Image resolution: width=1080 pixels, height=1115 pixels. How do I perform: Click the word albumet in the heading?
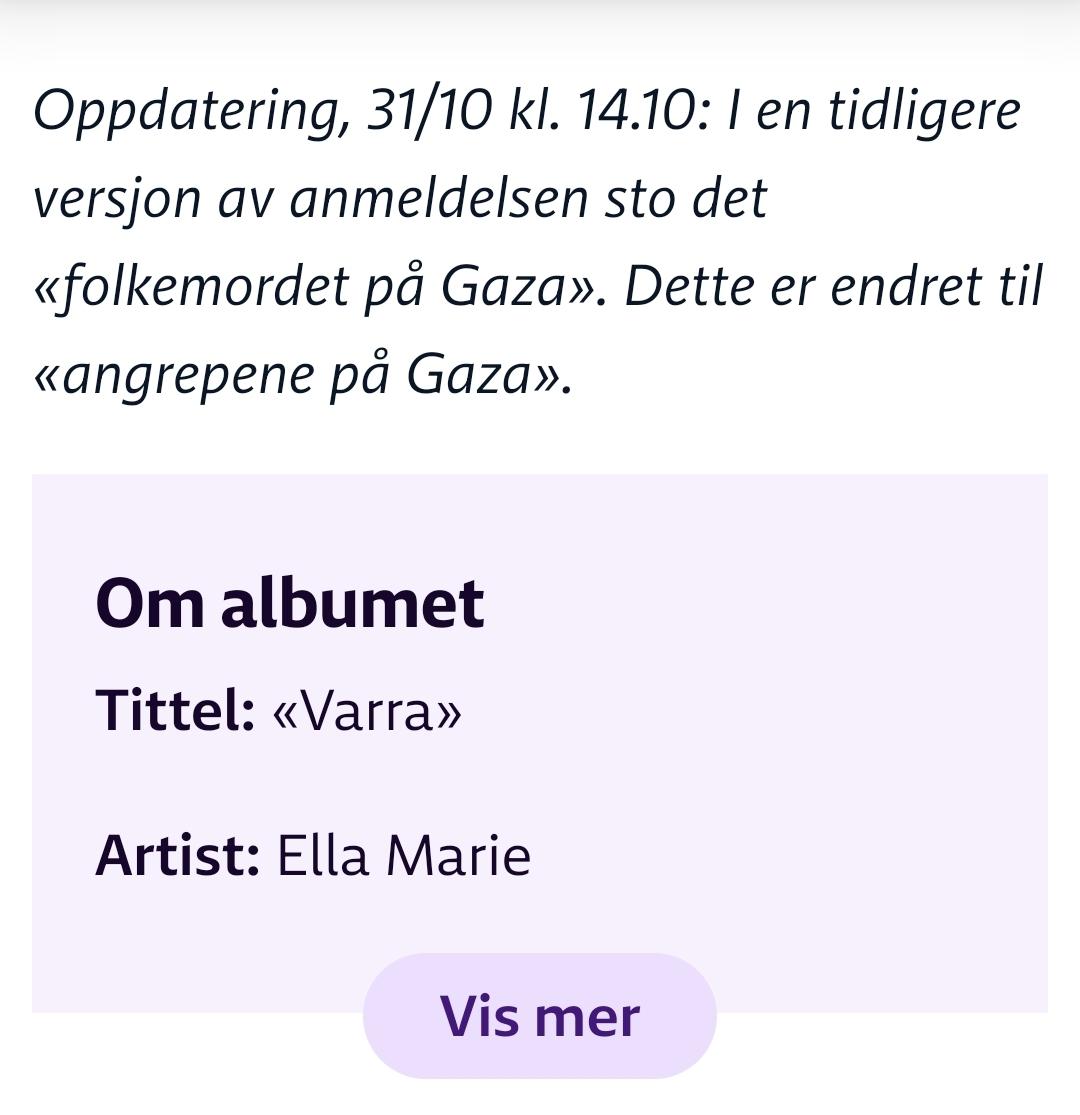[x=352, y=603]
